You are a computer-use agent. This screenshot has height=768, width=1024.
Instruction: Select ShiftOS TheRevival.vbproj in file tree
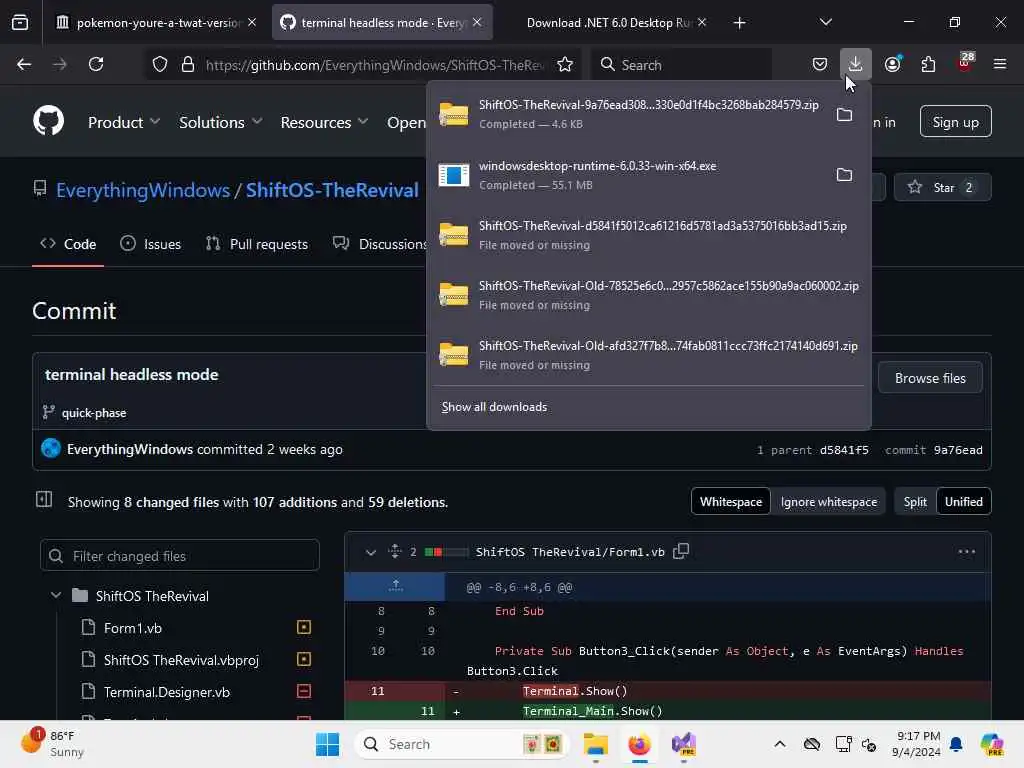click(181, 660)
